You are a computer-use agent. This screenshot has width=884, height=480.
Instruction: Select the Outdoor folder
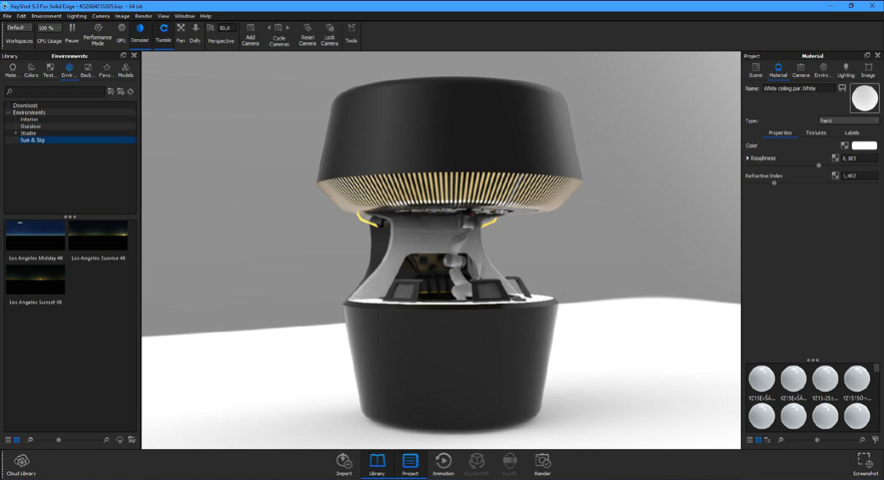(30, 126)
